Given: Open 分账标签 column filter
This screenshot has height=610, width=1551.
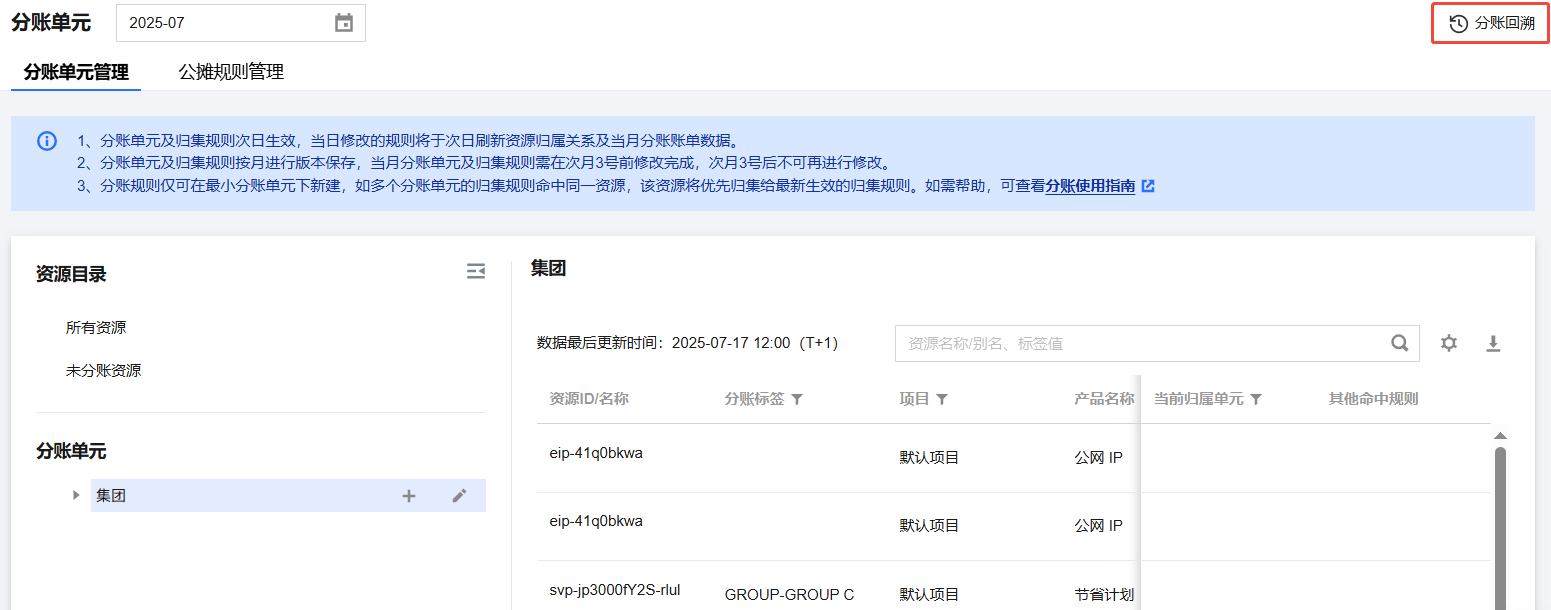Looking at the screenshot, I should click(x=797, y=399).
